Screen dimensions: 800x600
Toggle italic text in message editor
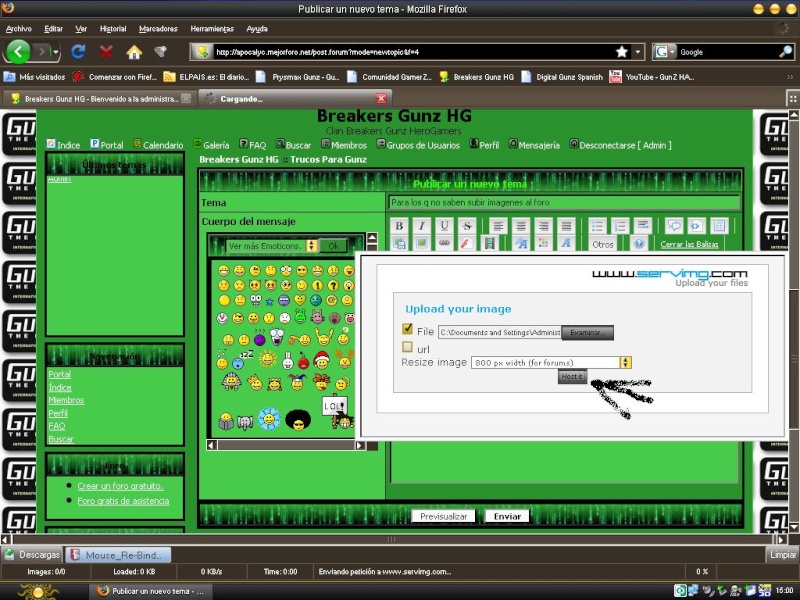pyautogui.click(x=422, y=226)
